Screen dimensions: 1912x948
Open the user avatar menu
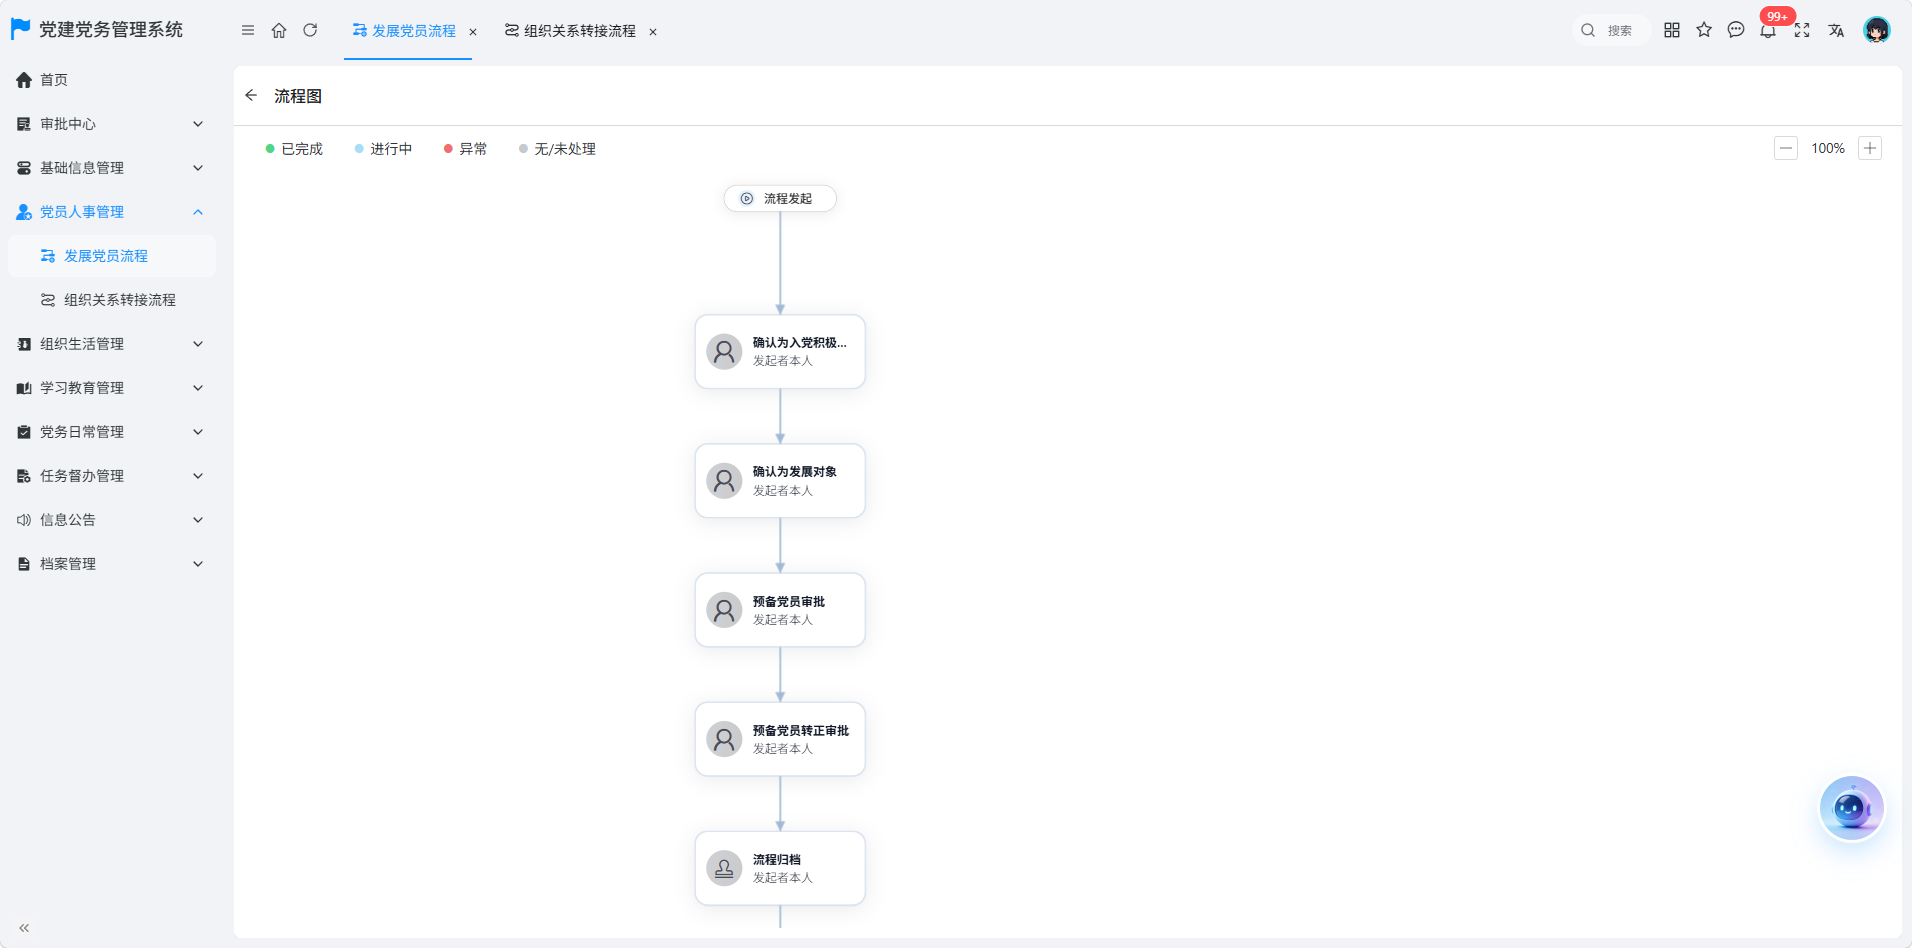pos(1877,30)
